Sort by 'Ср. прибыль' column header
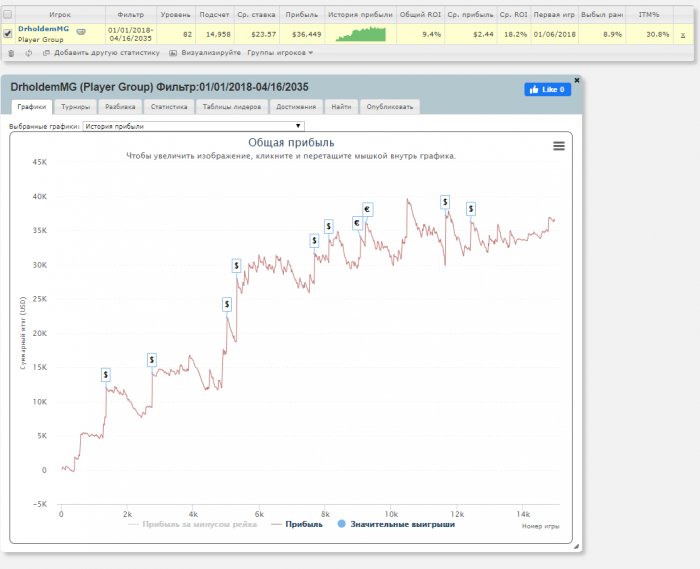This screenshot has height=569, width=700. (470, 15)
